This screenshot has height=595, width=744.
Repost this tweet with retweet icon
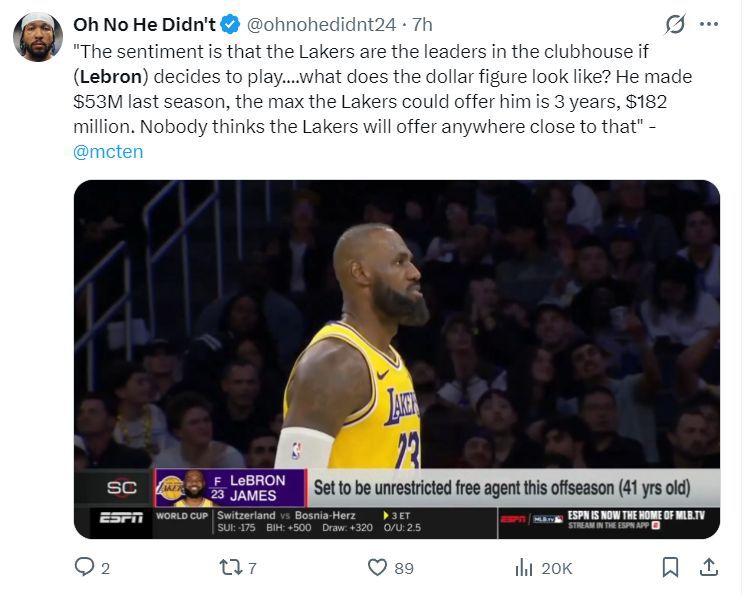pyautogui.click(x=231, y=567)
